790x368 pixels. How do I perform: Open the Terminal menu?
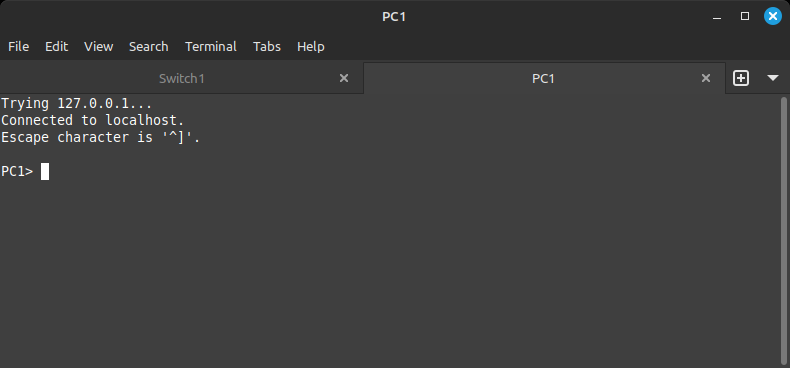coord(211,46)
